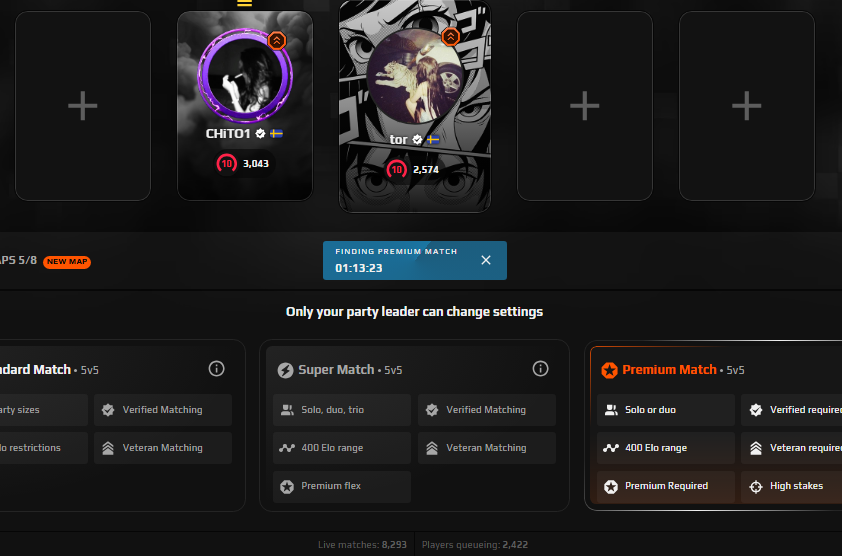The height and width of the screenshot is (556, 842).
Task: Click CHiTO1's orange premium rank badge
Action: (x=277, y=40)
